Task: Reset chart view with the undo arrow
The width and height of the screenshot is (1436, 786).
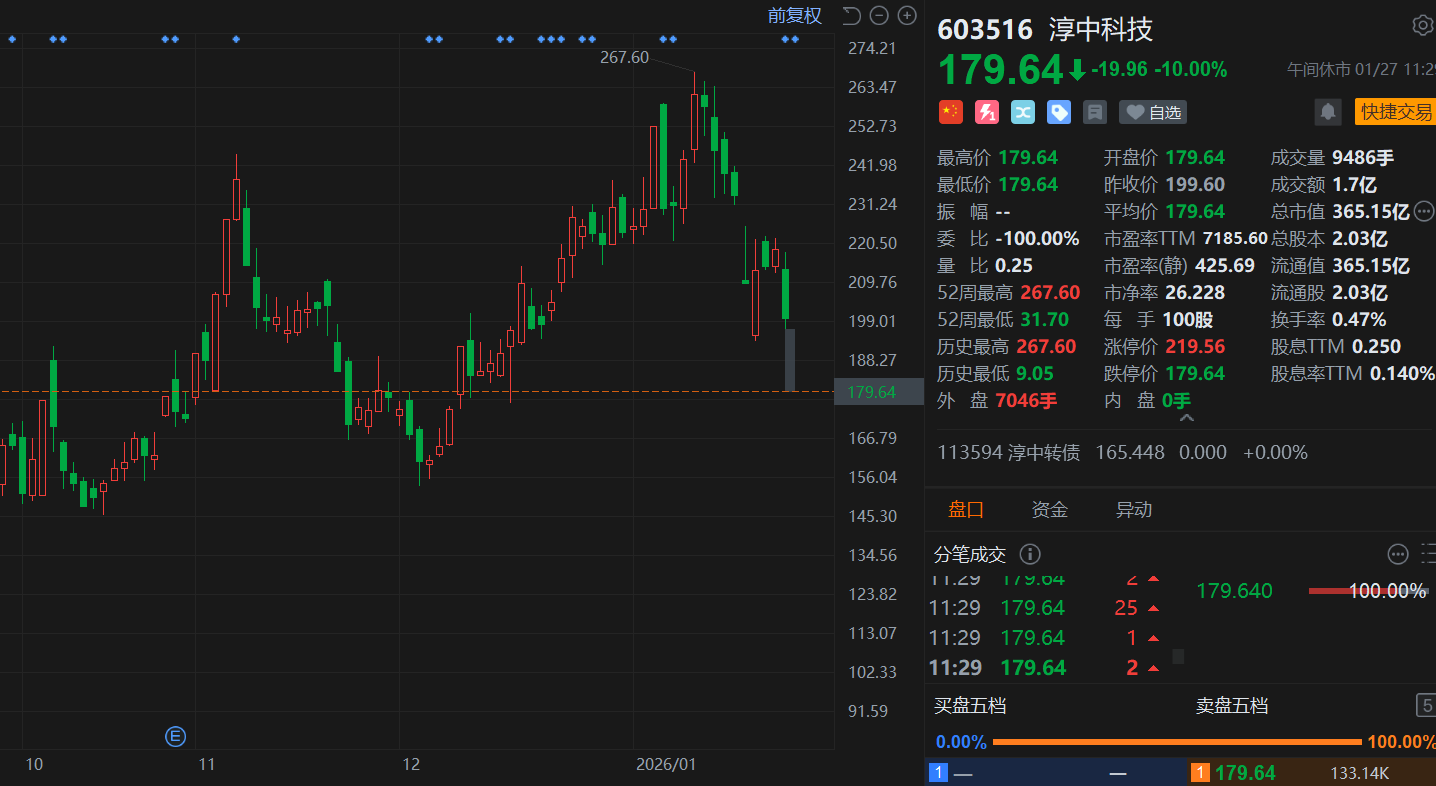Action: (851, 15)
